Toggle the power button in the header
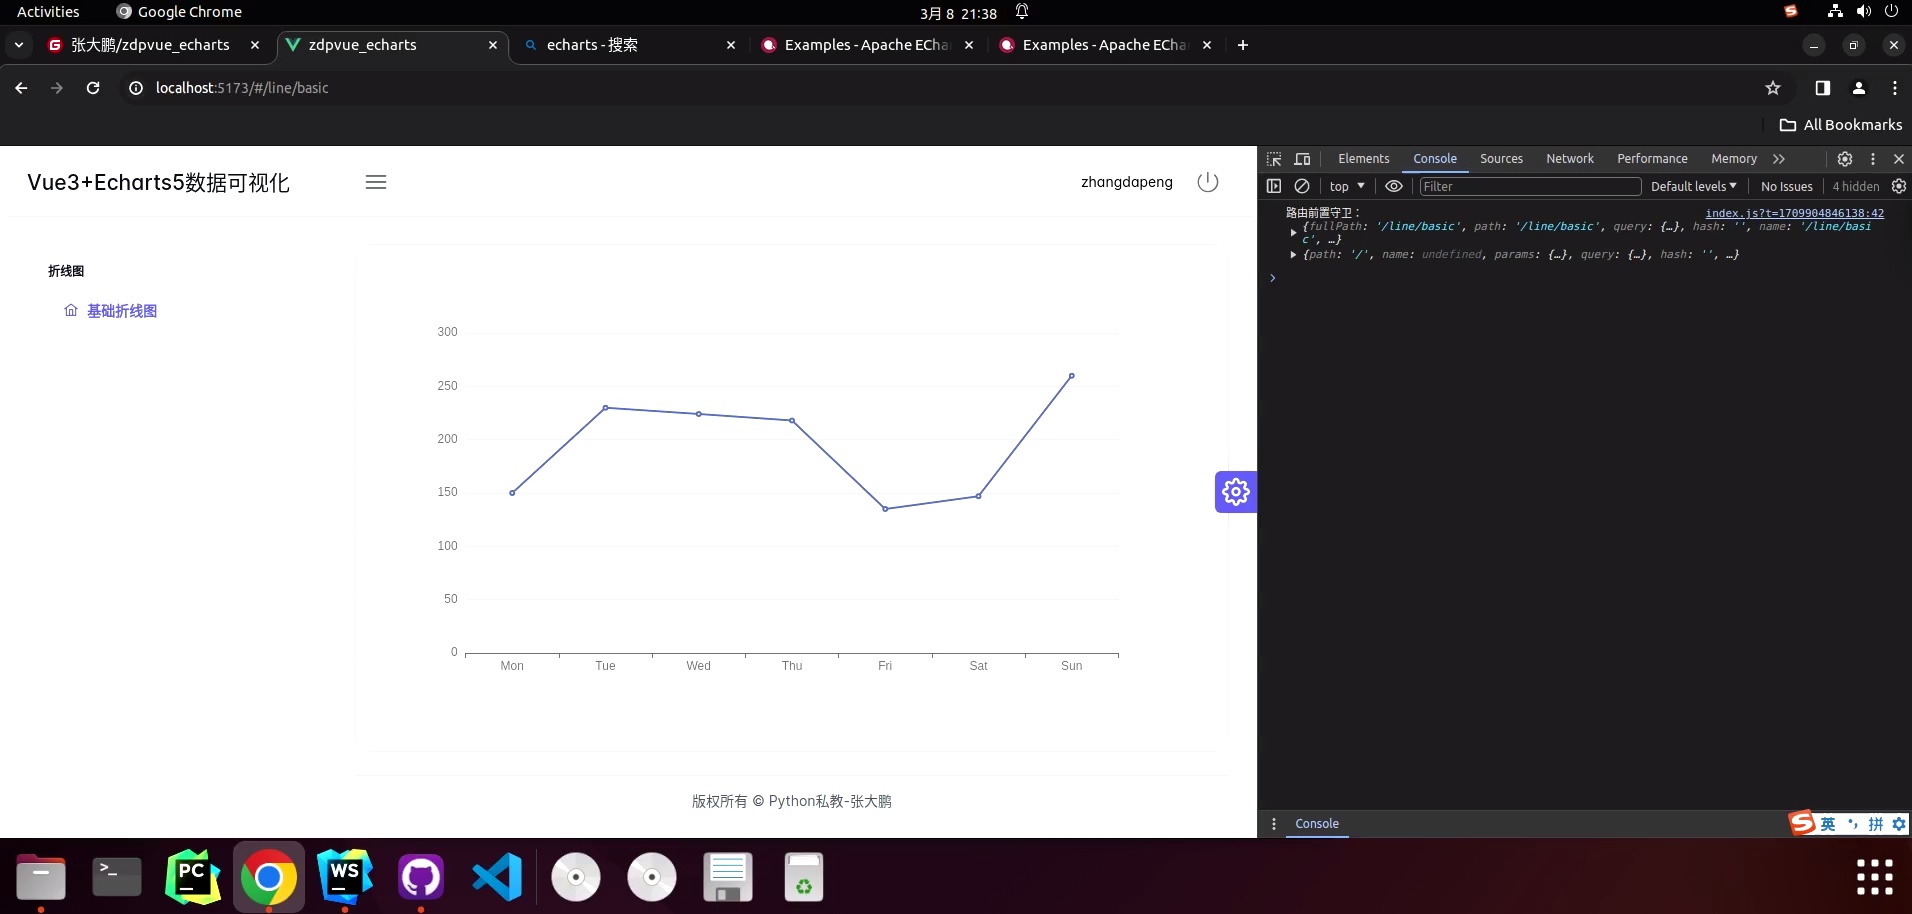Screen dimensions: 1912x914 point(1207,182)
